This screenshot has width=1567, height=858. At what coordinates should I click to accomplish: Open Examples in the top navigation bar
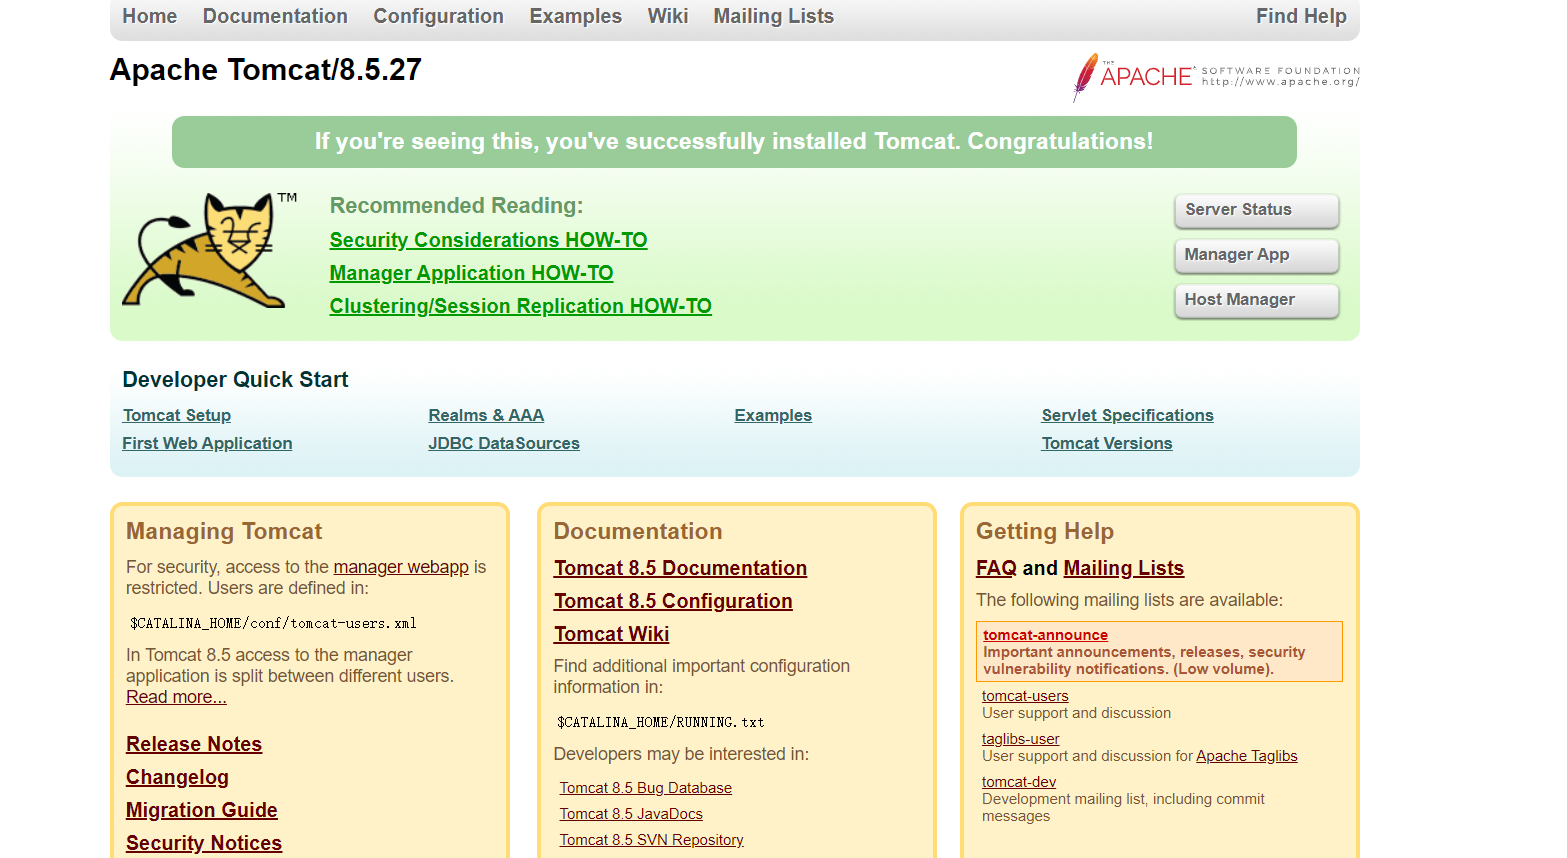click(x=575, y=16)
